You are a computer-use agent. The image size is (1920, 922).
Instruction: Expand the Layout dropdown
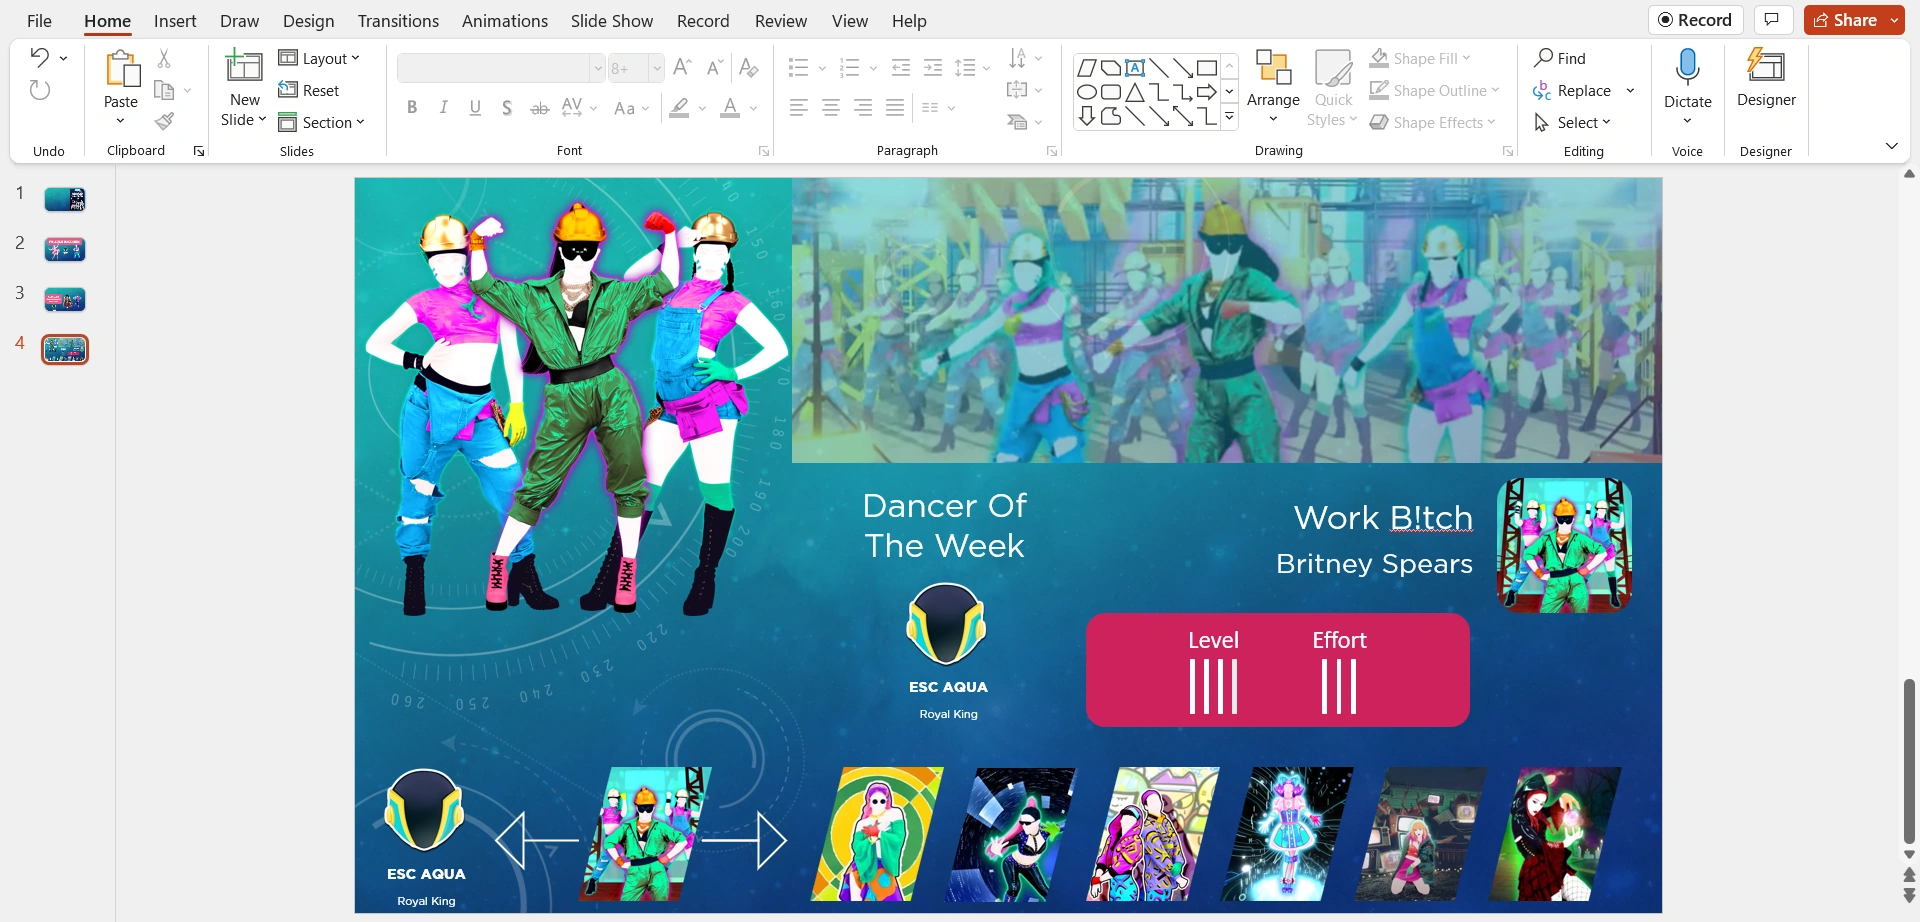tap(320, 58)
